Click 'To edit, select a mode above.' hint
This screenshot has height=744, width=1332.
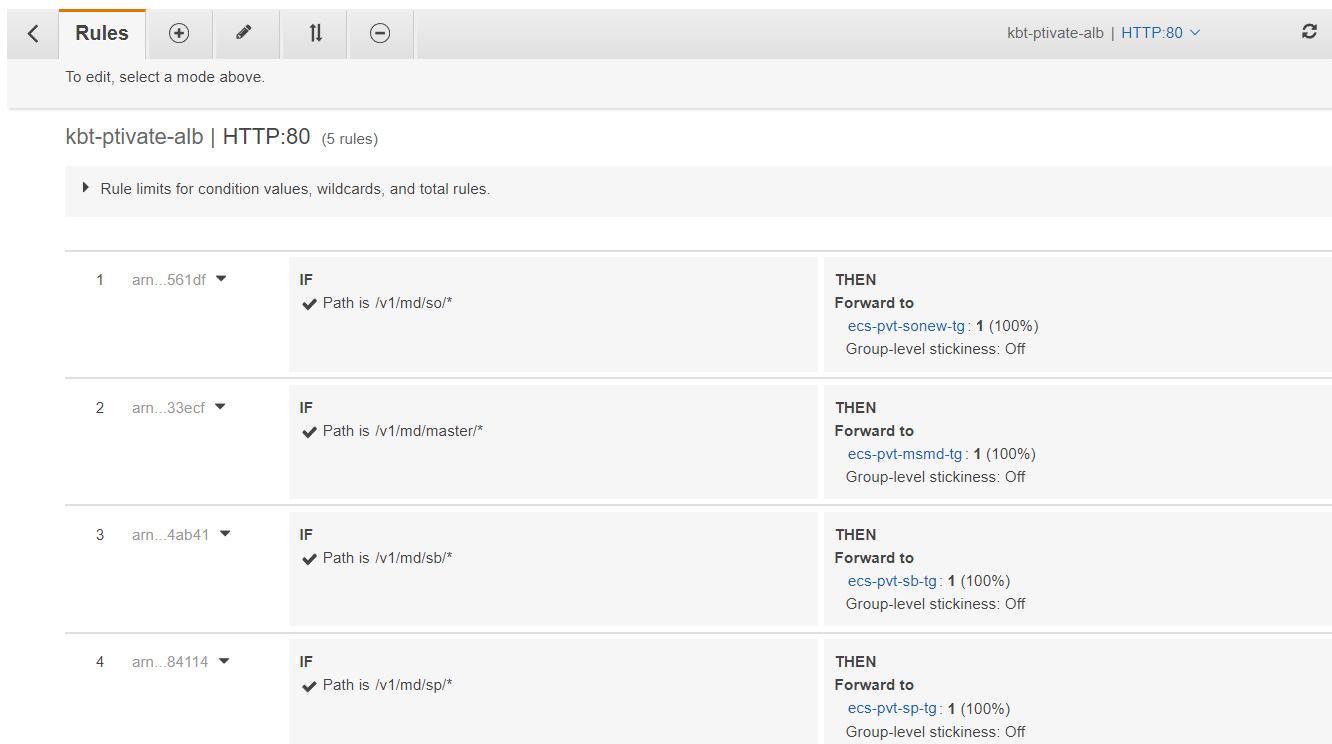[165, 77]
